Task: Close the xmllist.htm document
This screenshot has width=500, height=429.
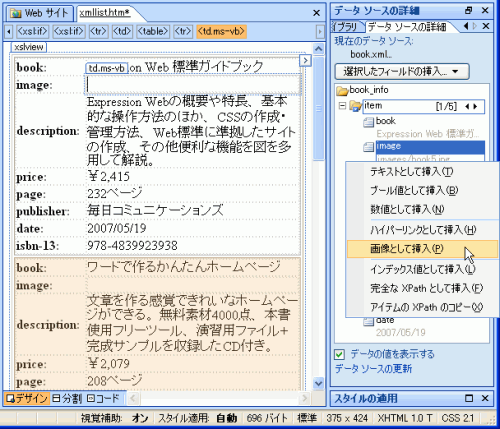Action: coord(316,13)
